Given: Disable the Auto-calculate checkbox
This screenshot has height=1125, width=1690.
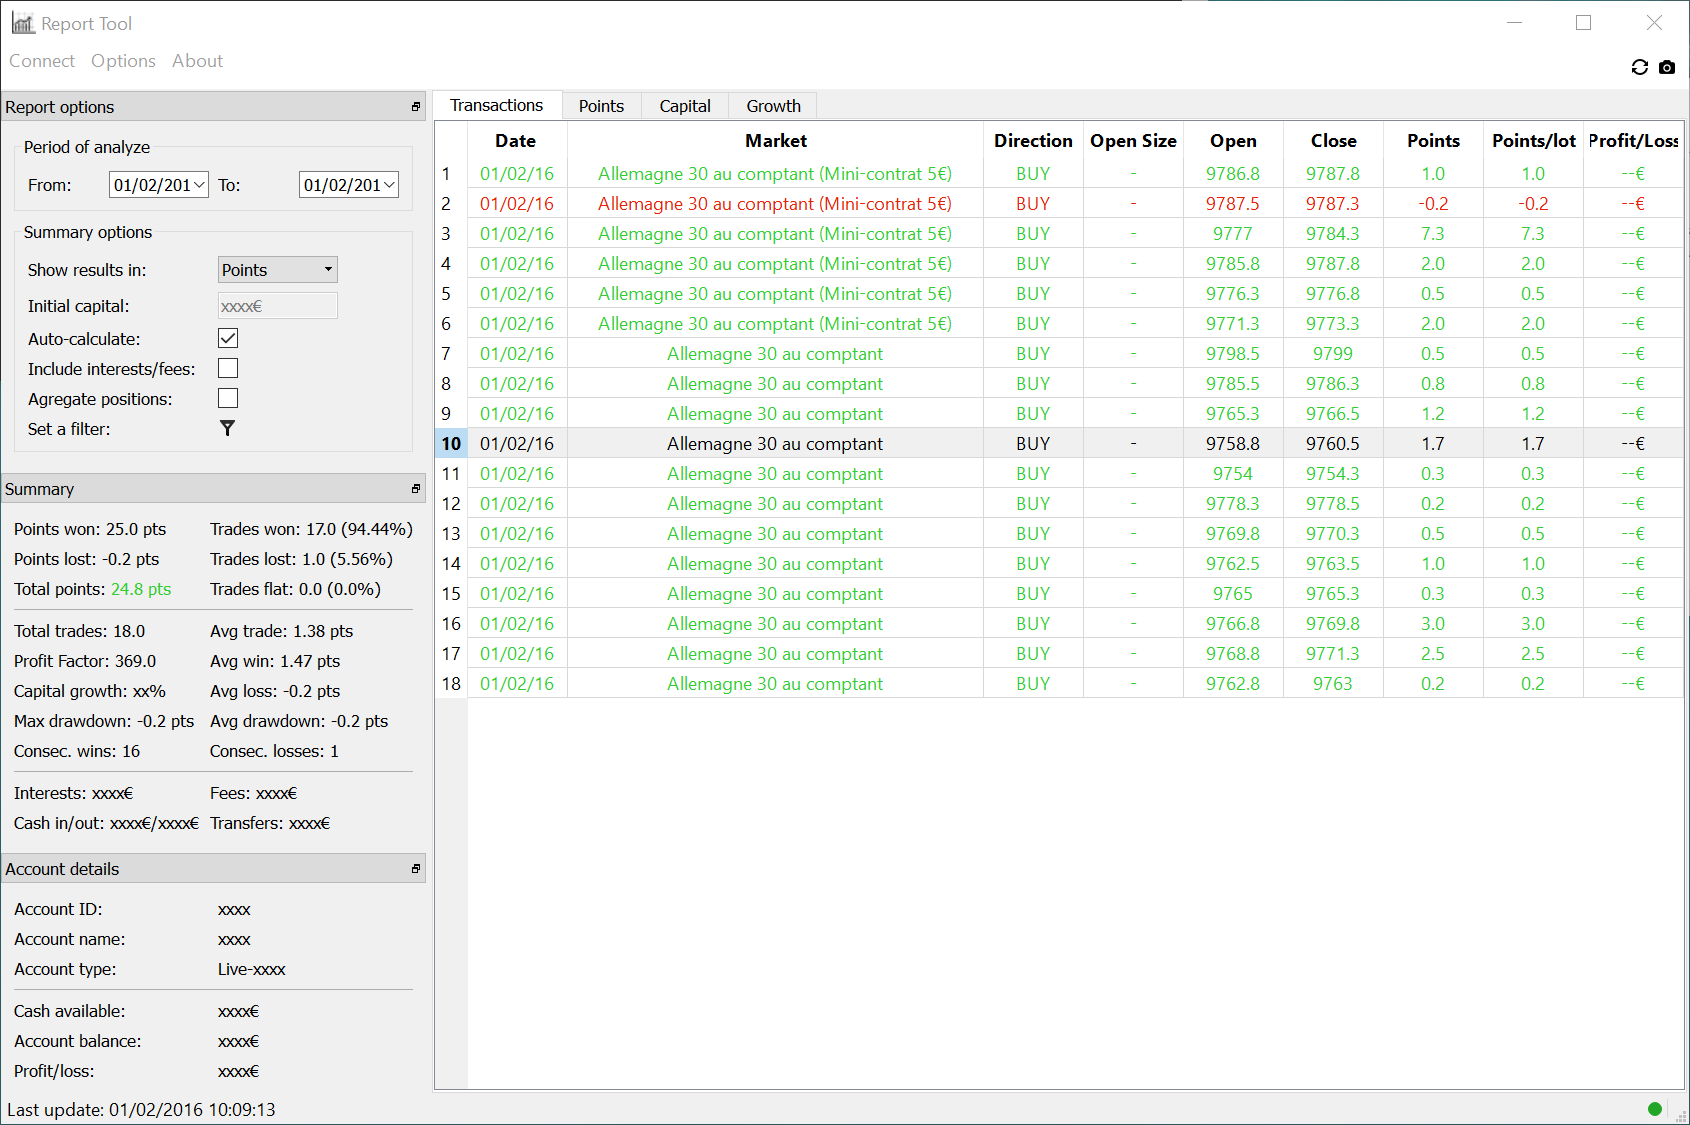Looking at the screenshot, I should [x=228, y=339].
